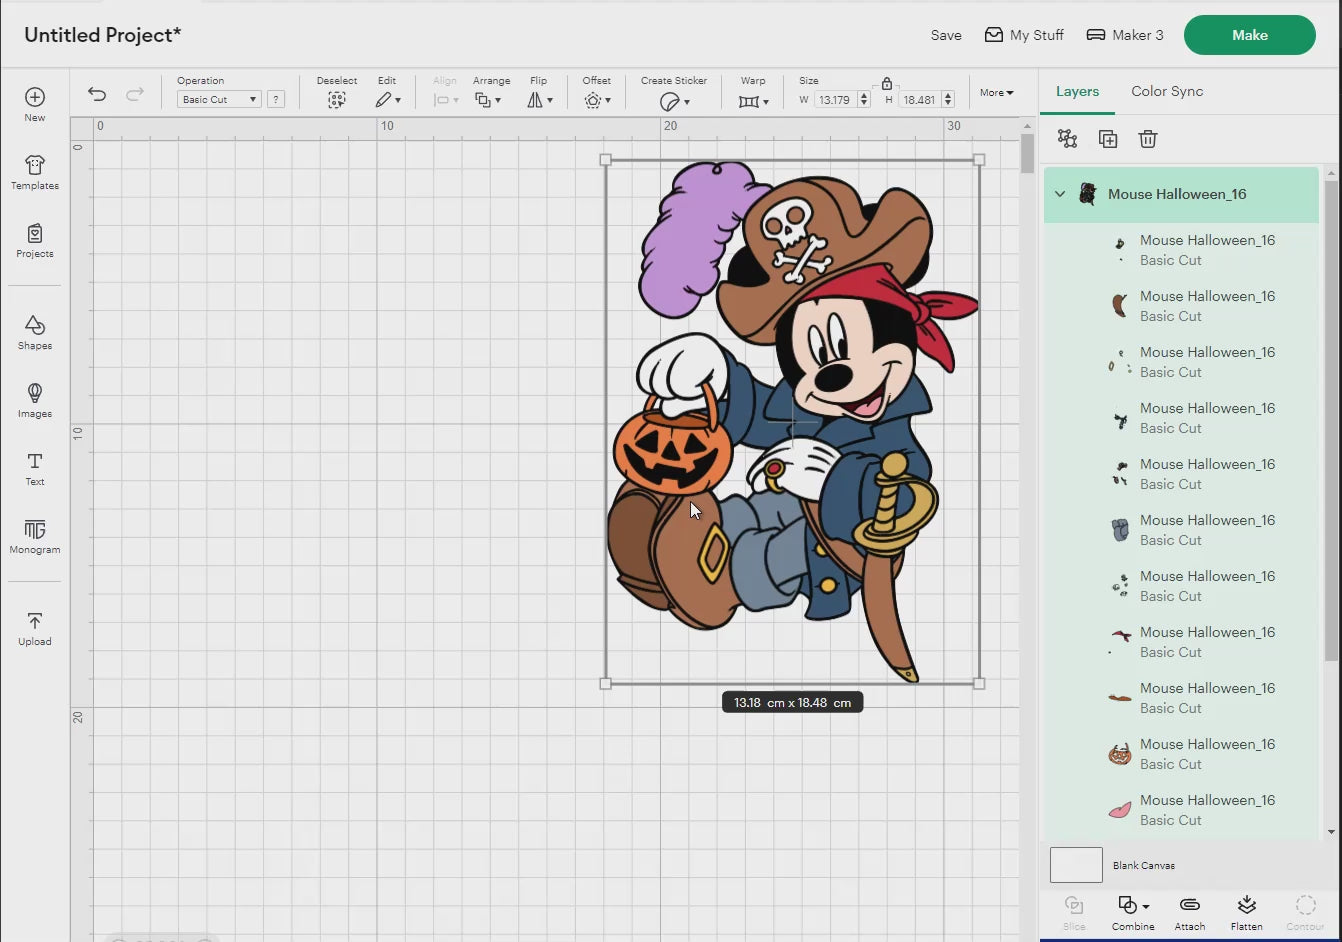This screenshot has height=942, width=1342.
Task: Click the top-left selection handle
Action: 605,160
